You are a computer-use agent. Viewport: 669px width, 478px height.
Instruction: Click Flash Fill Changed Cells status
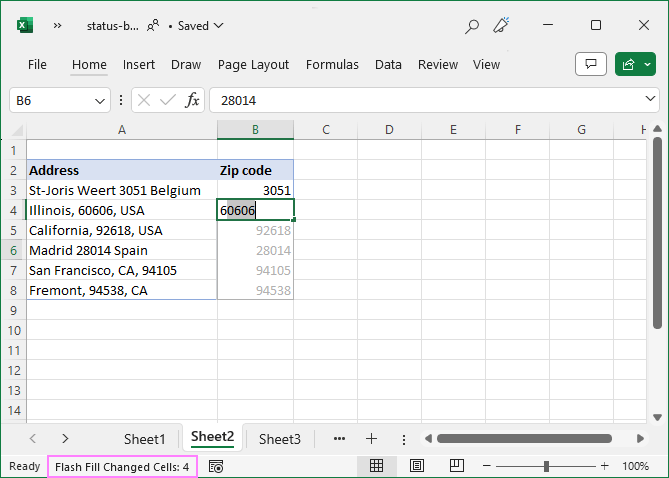point(122,467)
